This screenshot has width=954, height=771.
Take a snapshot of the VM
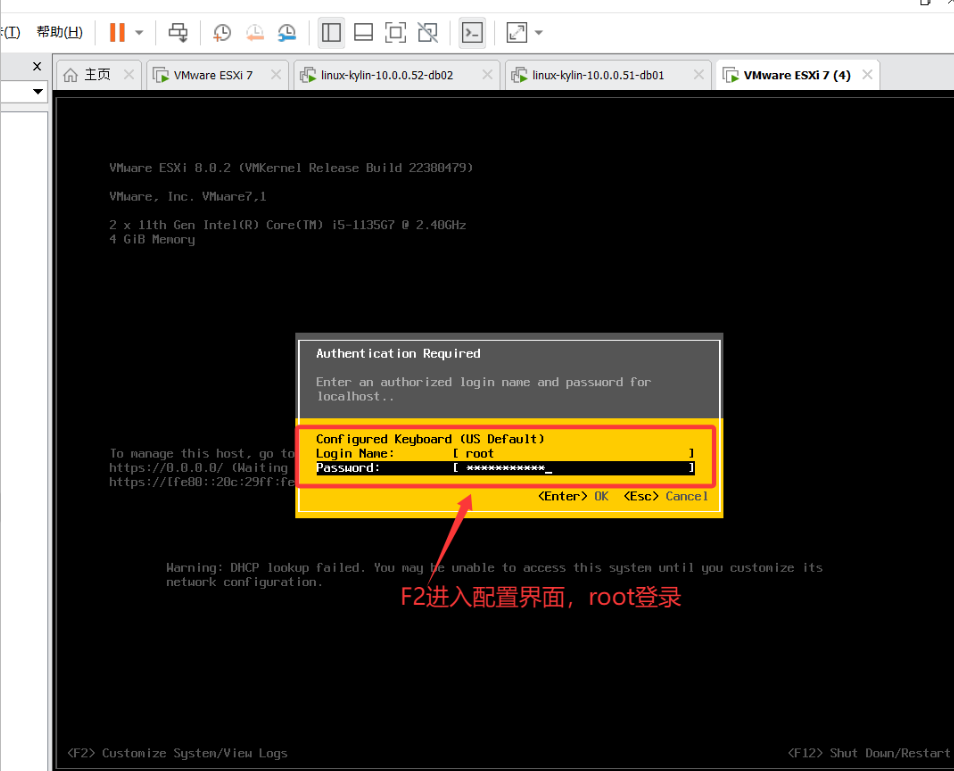pos(222,32)
